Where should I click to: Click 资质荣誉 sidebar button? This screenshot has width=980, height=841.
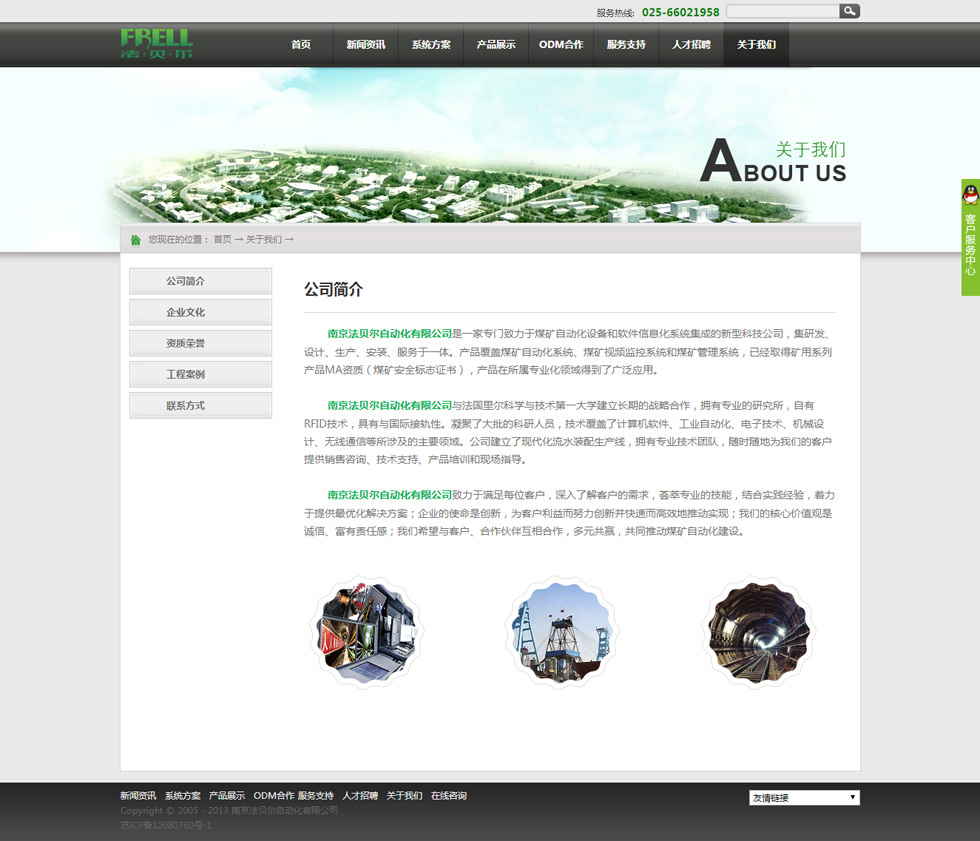point(200,343)
